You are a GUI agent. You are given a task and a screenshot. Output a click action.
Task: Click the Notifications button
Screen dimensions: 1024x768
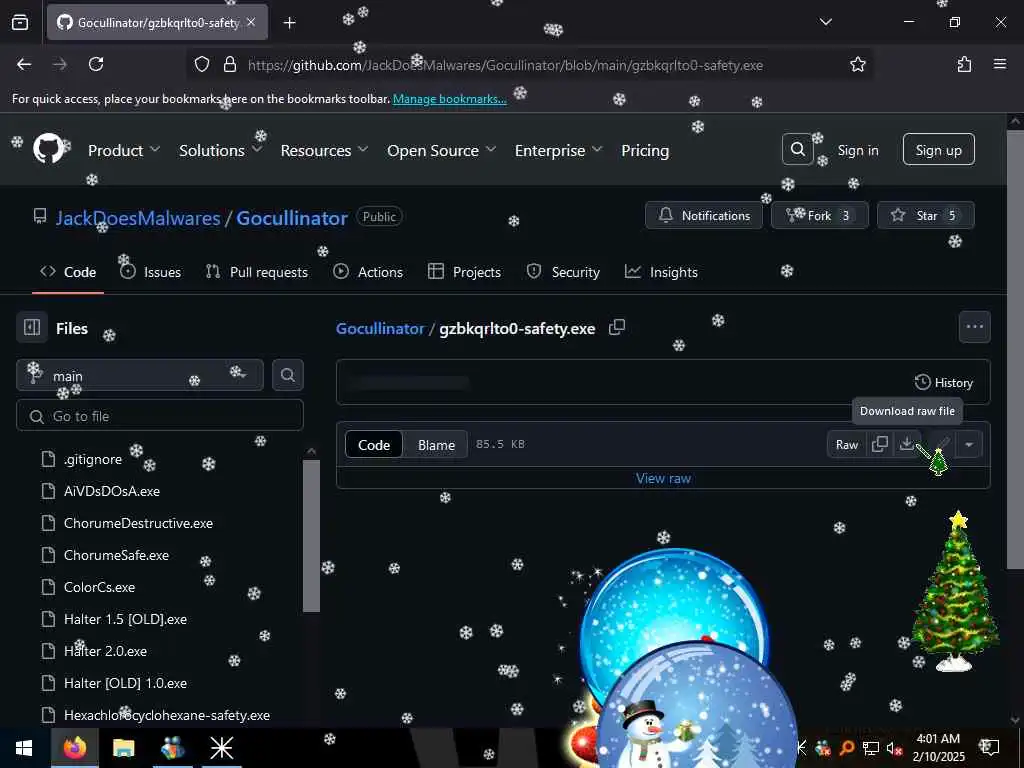[x=703, y=215]
